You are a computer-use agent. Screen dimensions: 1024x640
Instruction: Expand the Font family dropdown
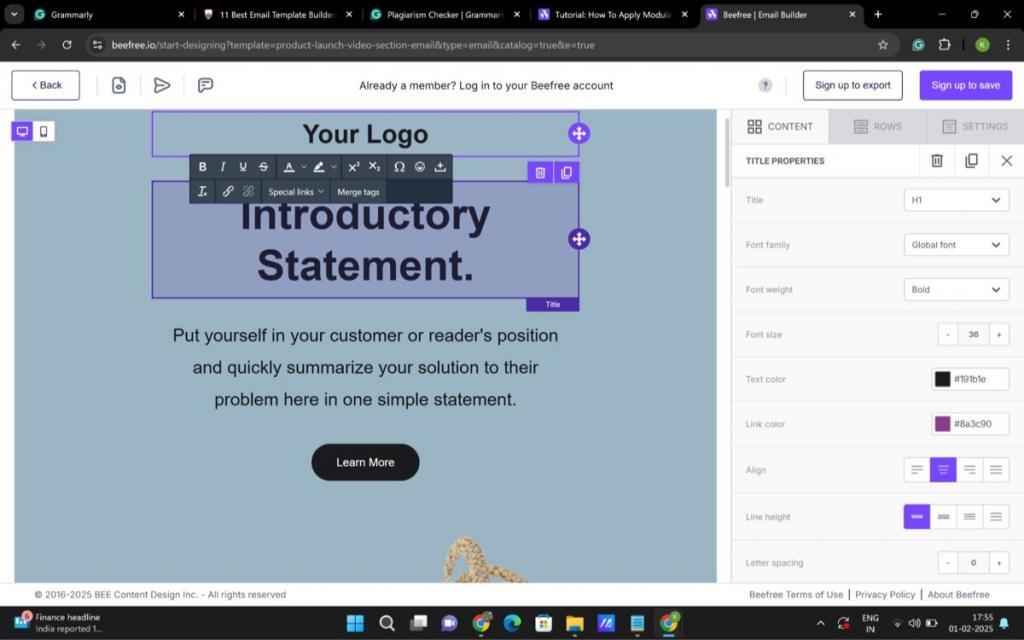(x=955, y=245)
